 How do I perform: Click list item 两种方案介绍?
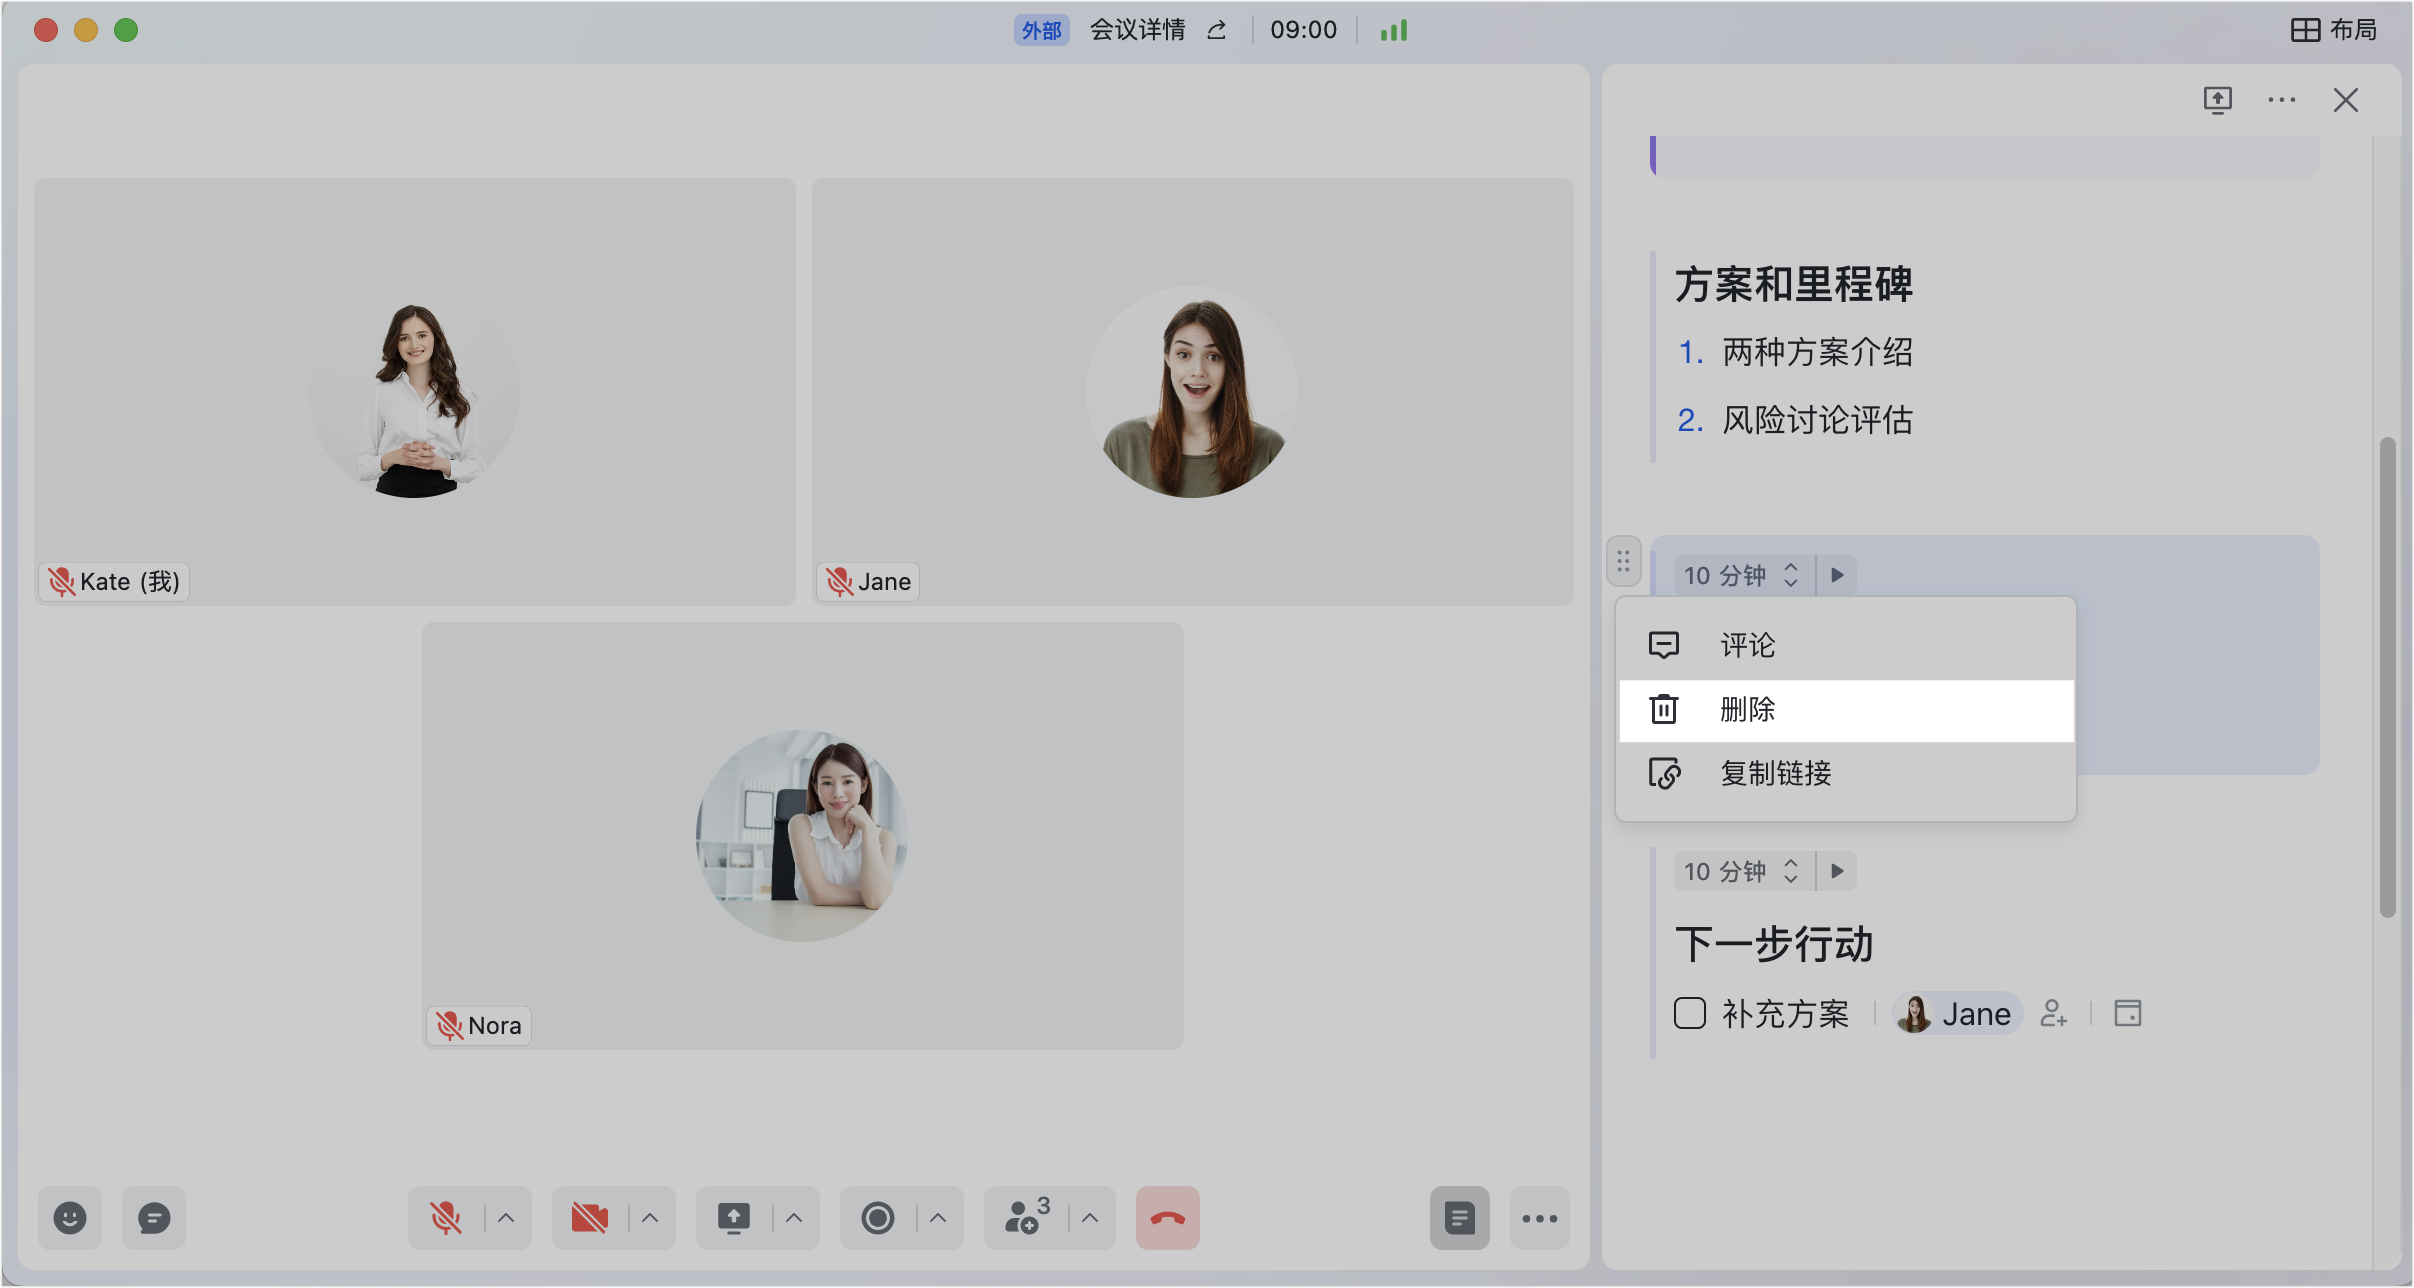(x=1817, y=352)
